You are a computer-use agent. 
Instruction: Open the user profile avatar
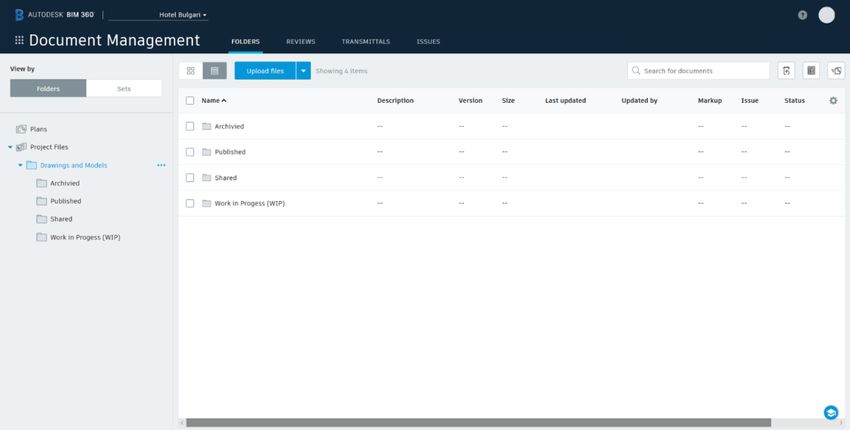(x=826, y=15)
